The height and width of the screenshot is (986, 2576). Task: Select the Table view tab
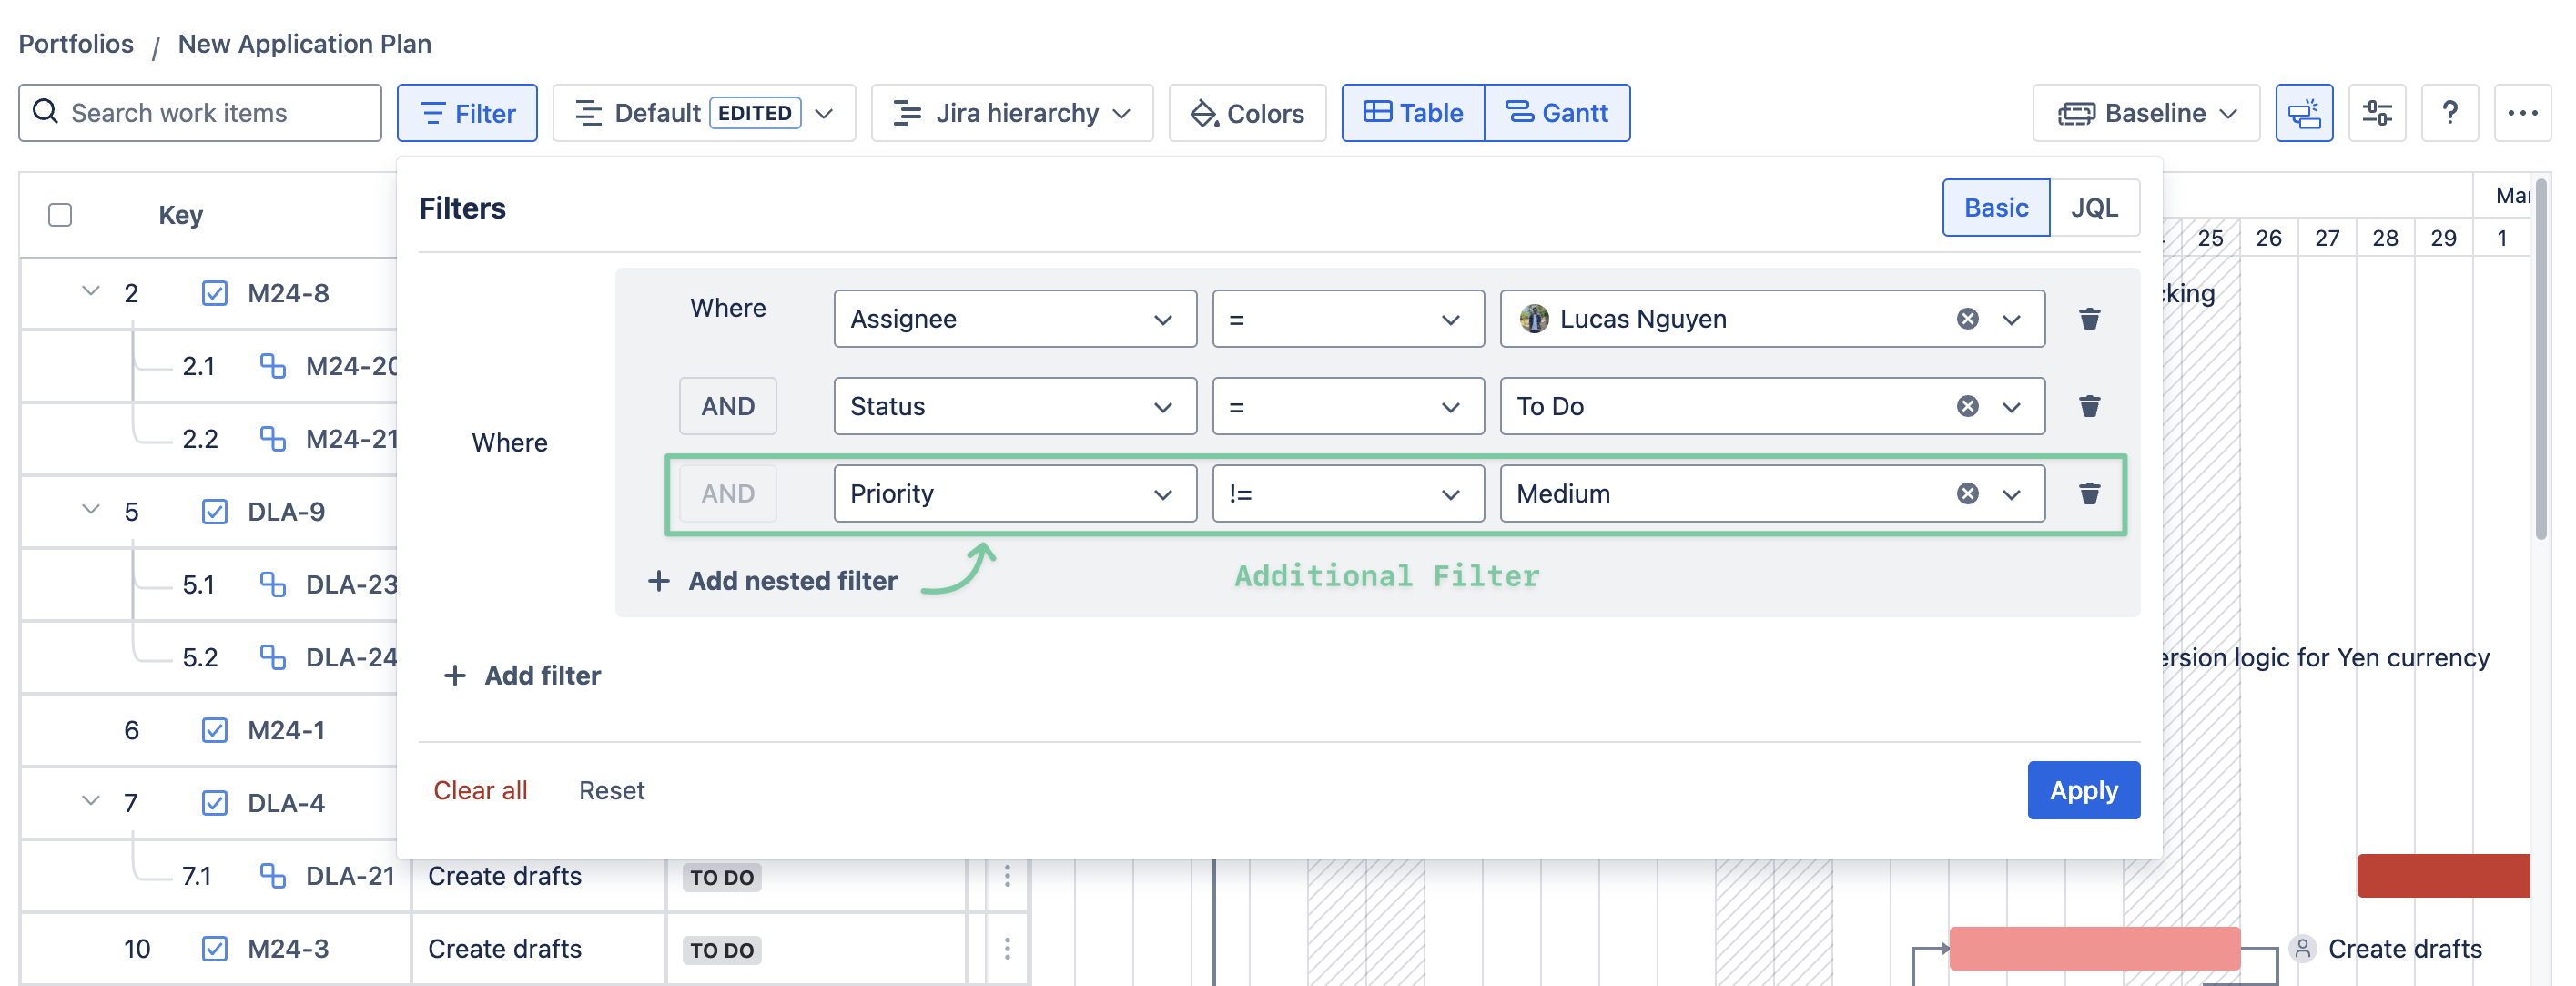tap(1413, 113)
